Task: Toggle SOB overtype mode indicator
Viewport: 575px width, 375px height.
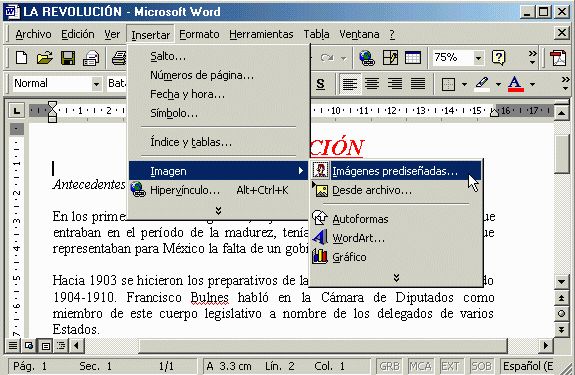Action: click(x=481, y=366)
